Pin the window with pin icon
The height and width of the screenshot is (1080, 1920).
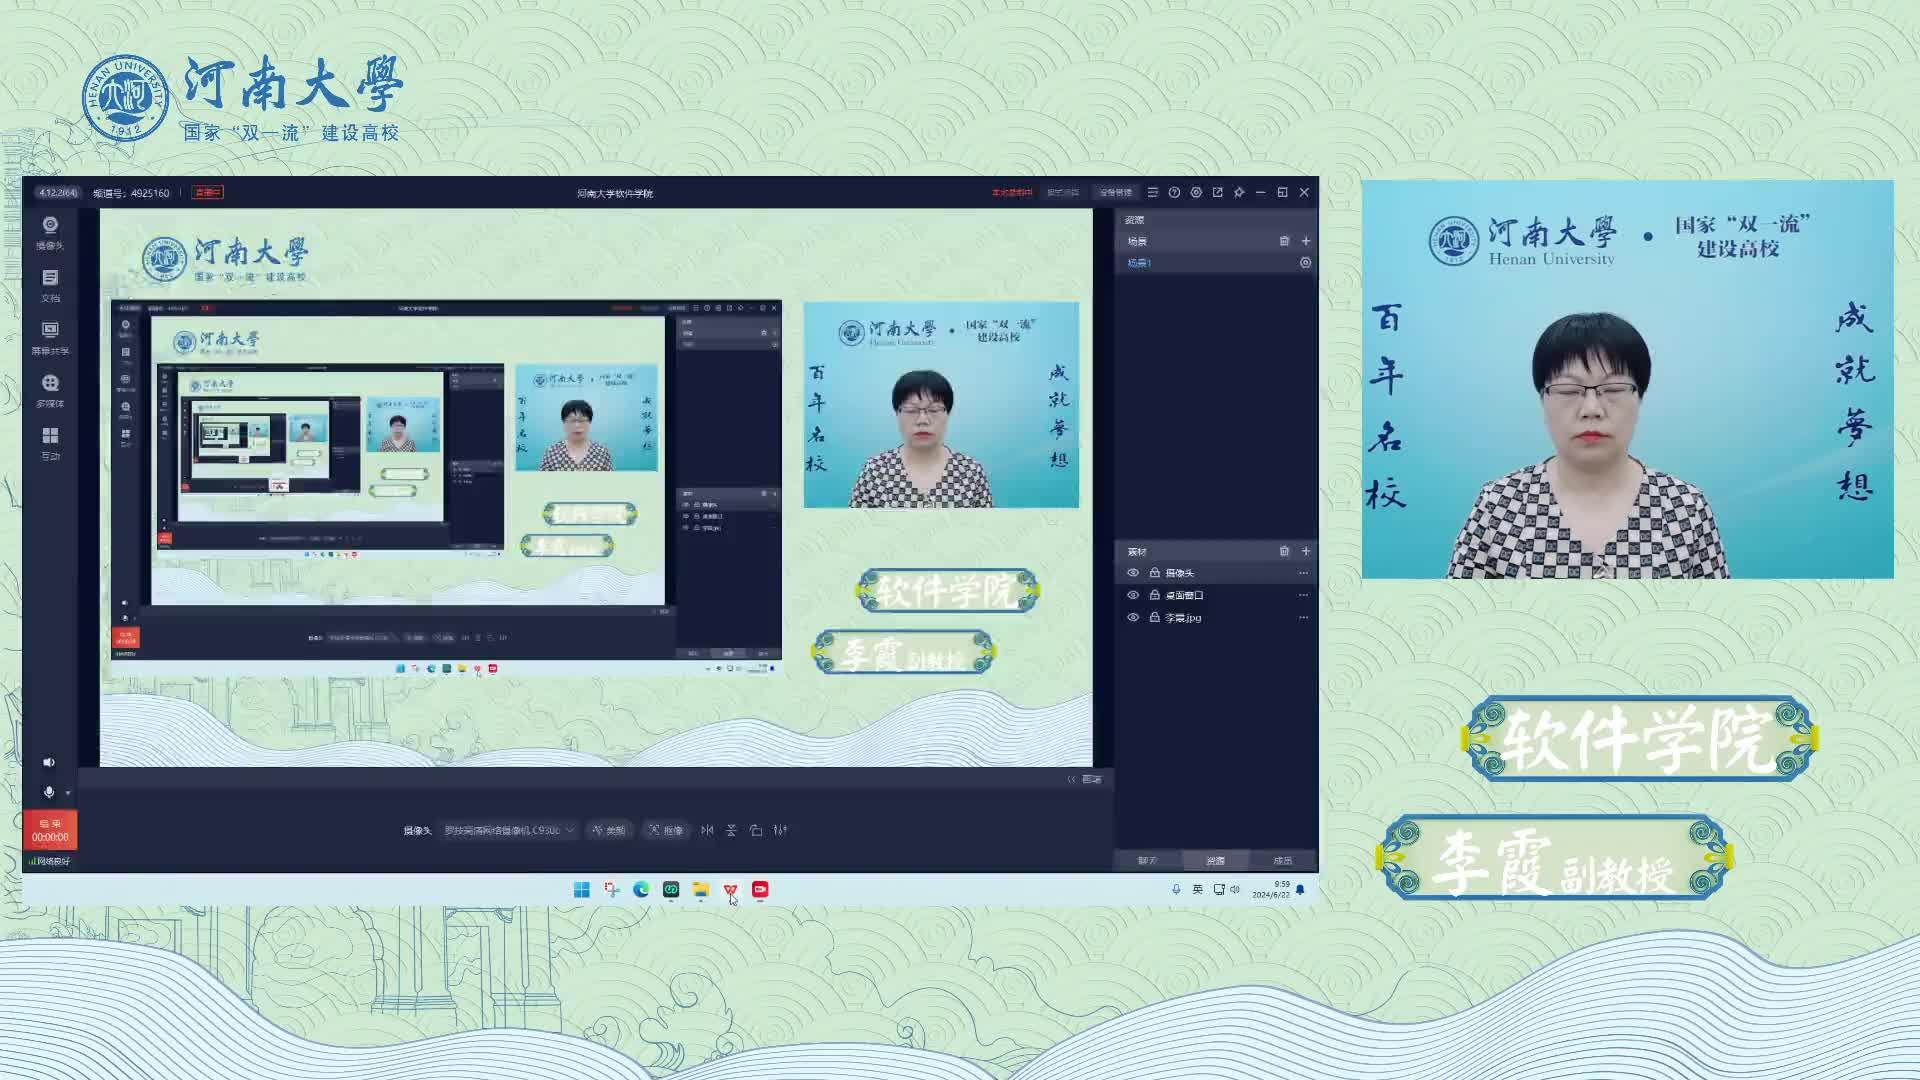(x=1239, y=192)
